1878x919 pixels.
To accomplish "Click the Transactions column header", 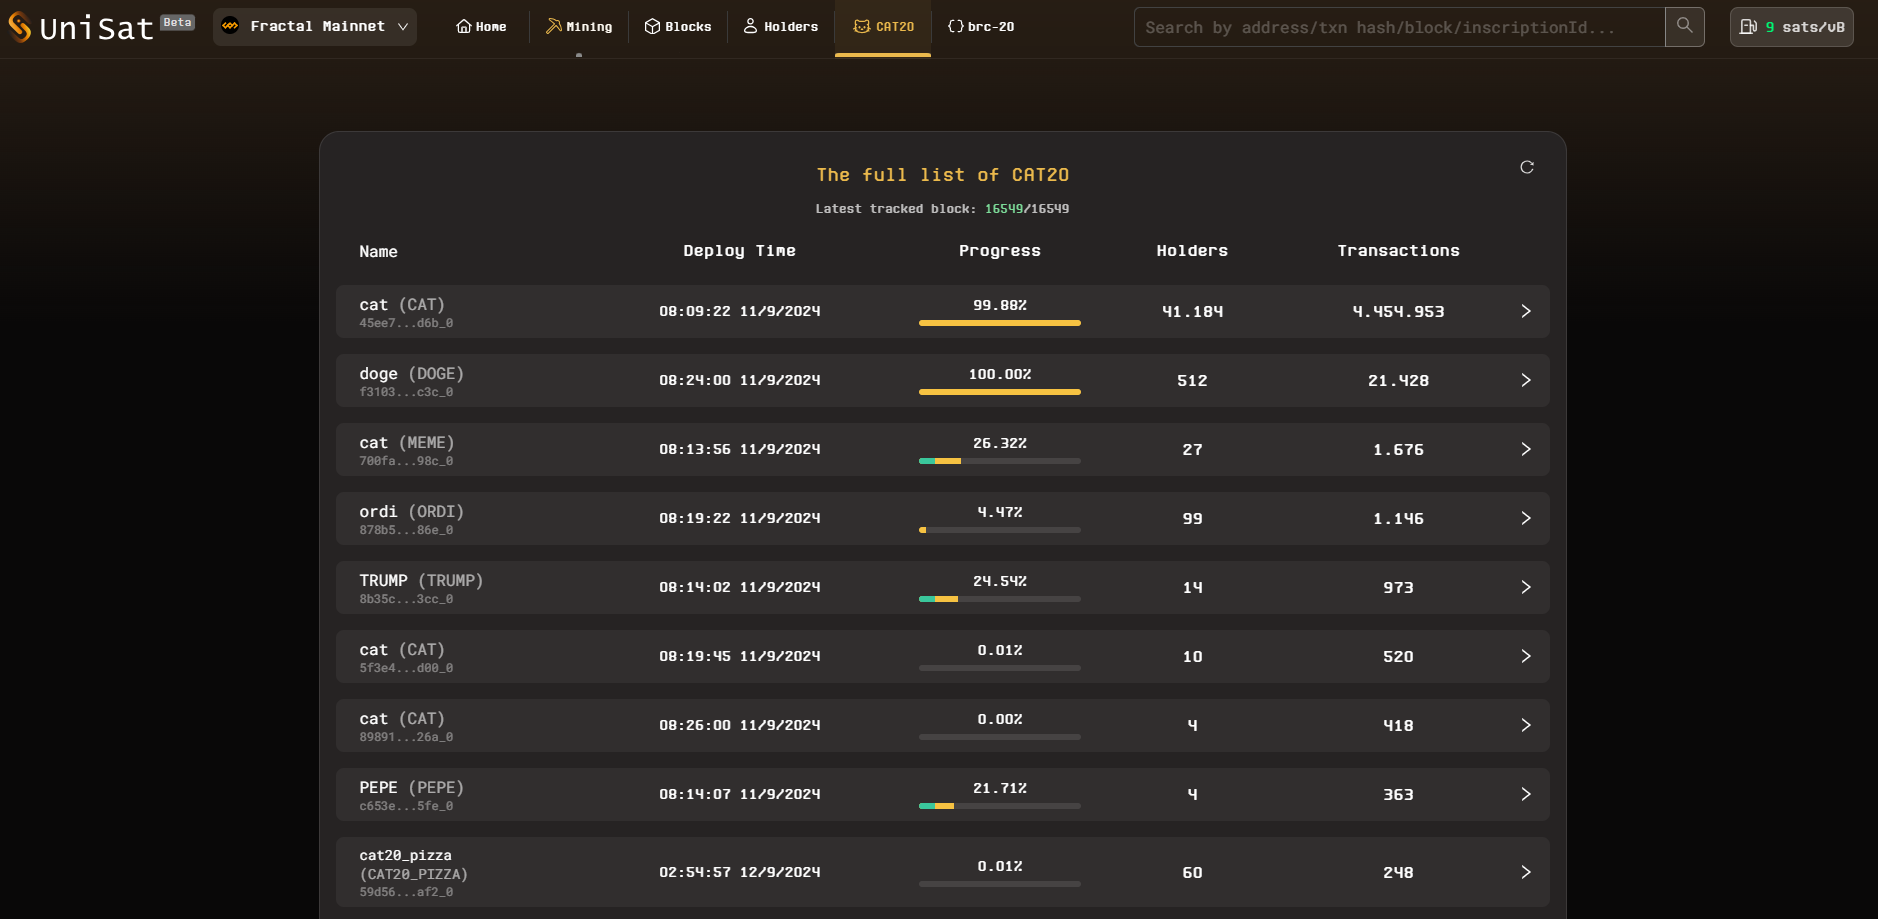I will click(x=1398, y=251).
